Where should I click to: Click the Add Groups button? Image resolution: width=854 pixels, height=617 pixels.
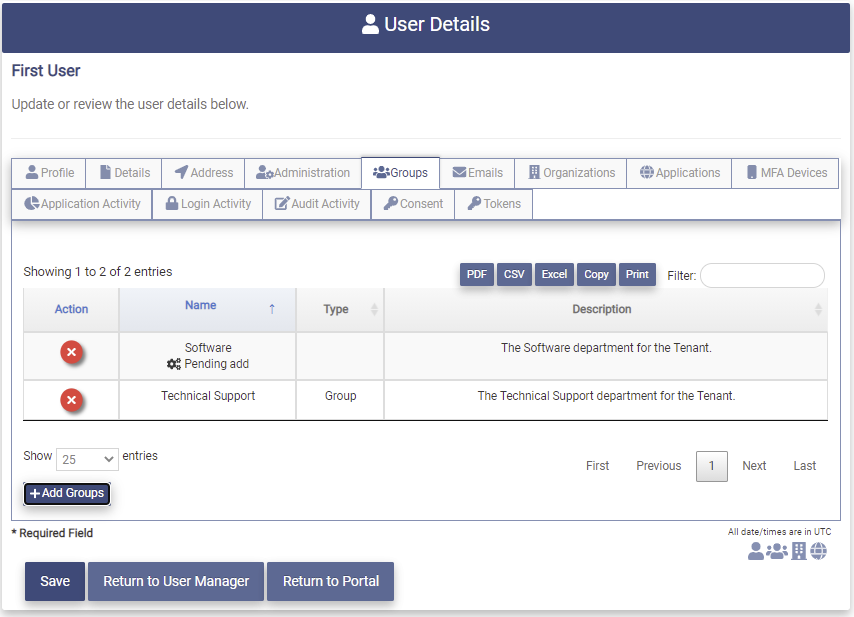click(x=67, y=493)
